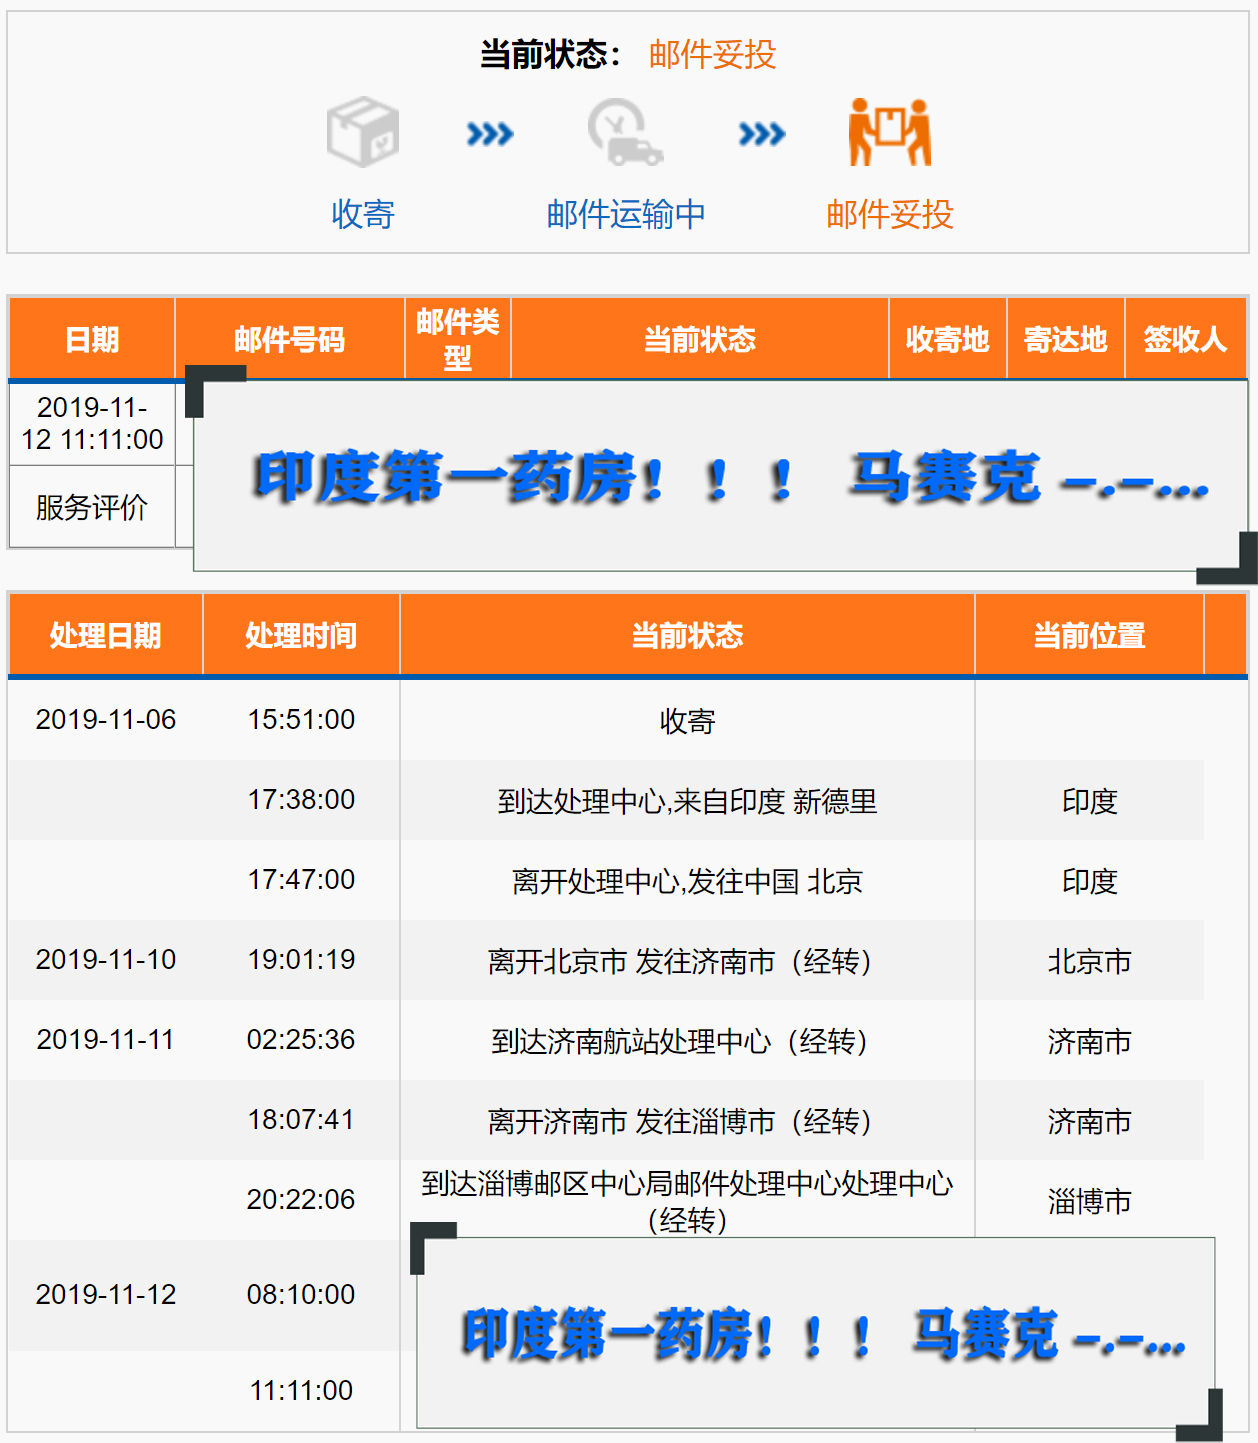Click the first blue triple-chevron arrow

(x=490, y=134)
